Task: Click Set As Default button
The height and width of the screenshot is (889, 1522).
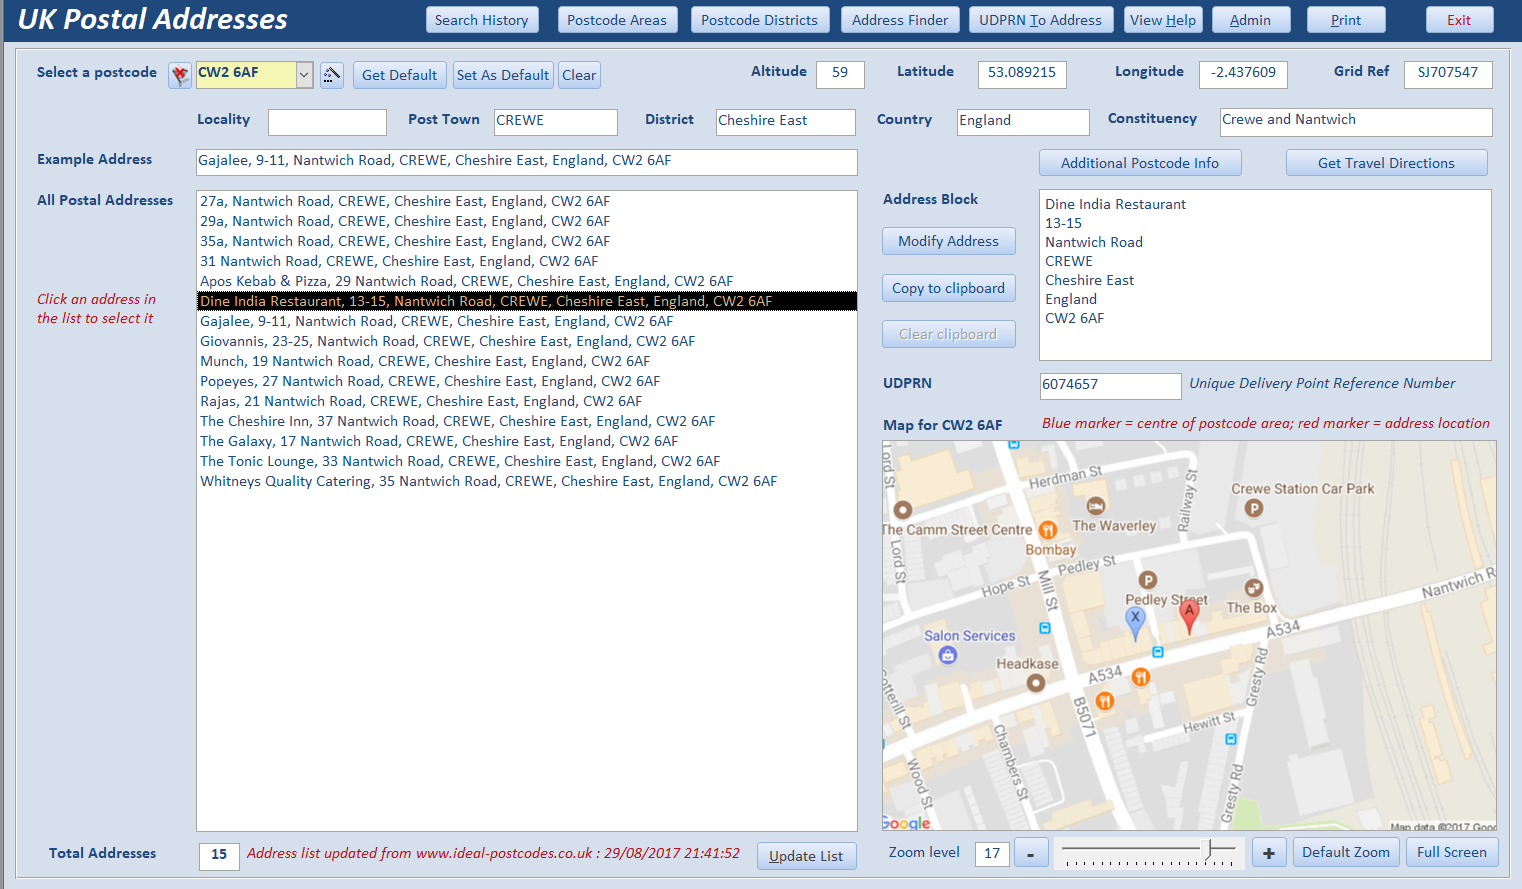Action: pos(503,75)
